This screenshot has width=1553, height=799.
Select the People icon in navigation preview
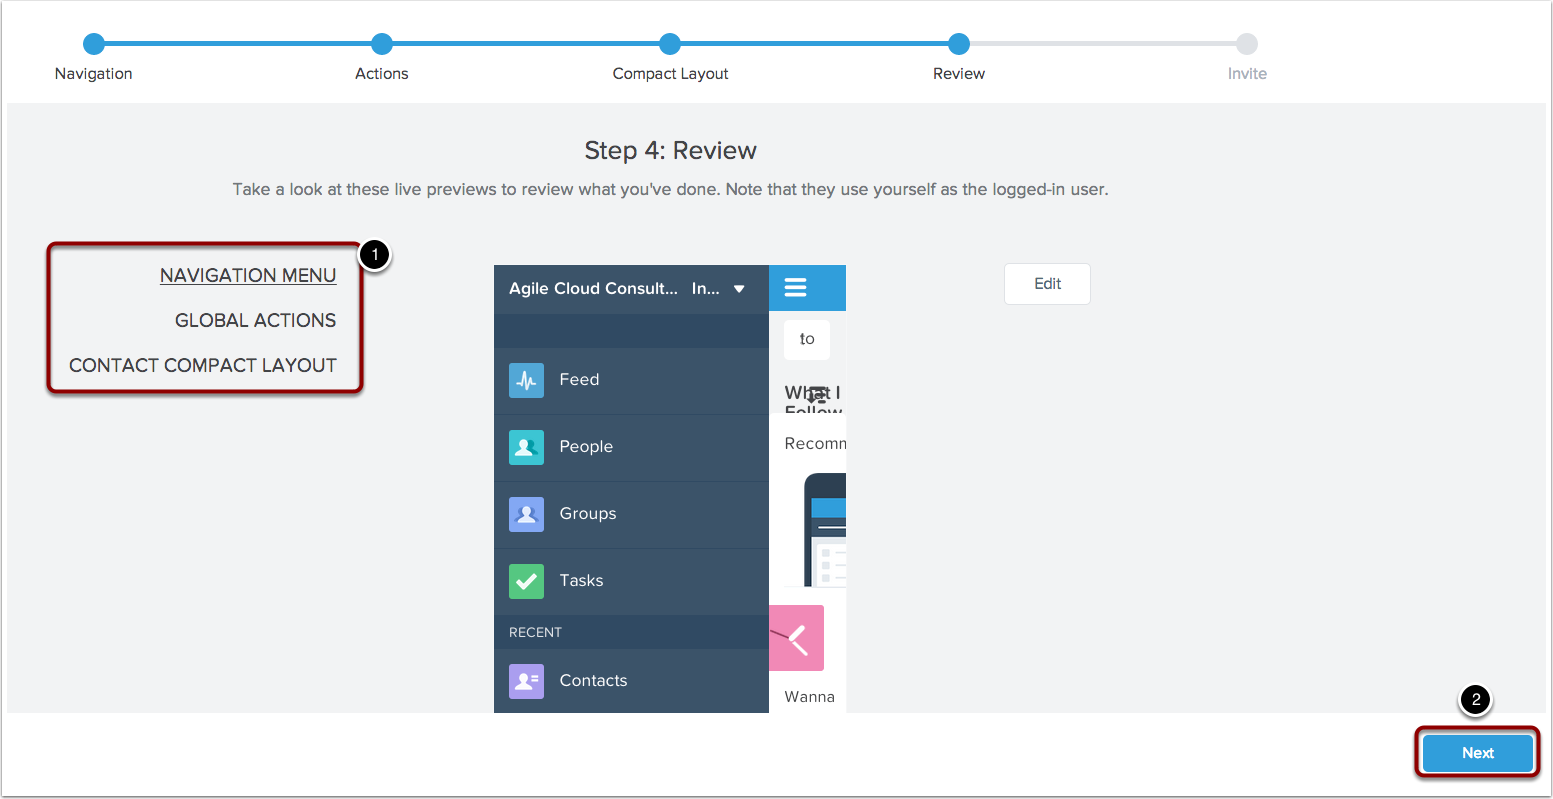click(x=526, y=447)
